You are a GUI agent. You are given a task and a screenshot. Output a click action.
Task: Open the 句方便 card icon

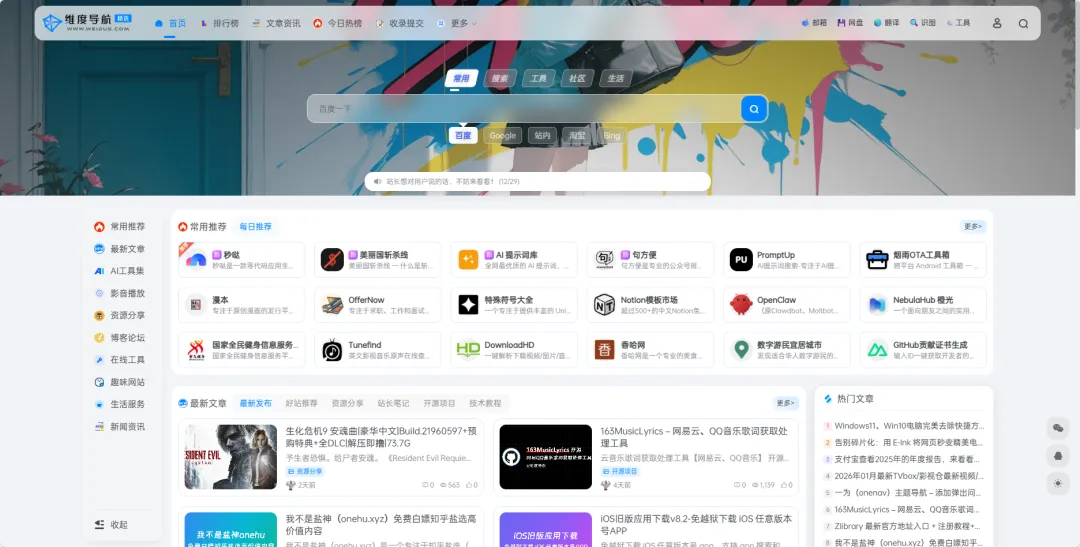click(605, 260)
